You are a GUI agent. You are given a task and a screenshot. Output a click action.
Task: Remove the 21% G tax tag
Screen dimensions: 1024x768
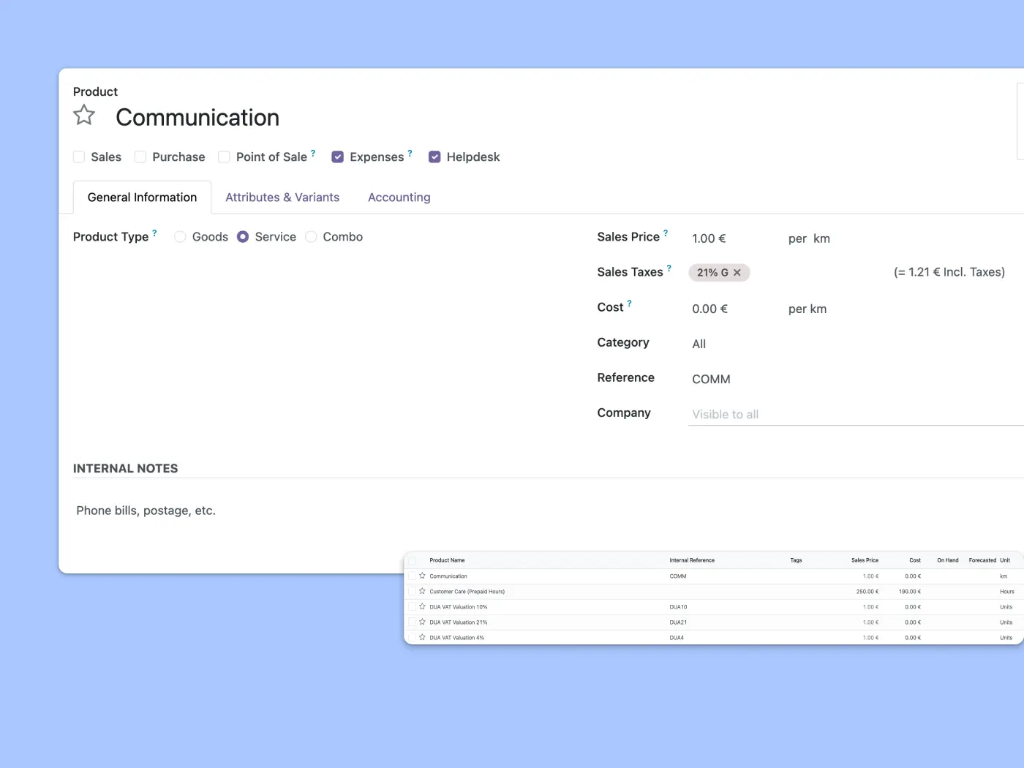pyautogui.click(x=737, y=272)
